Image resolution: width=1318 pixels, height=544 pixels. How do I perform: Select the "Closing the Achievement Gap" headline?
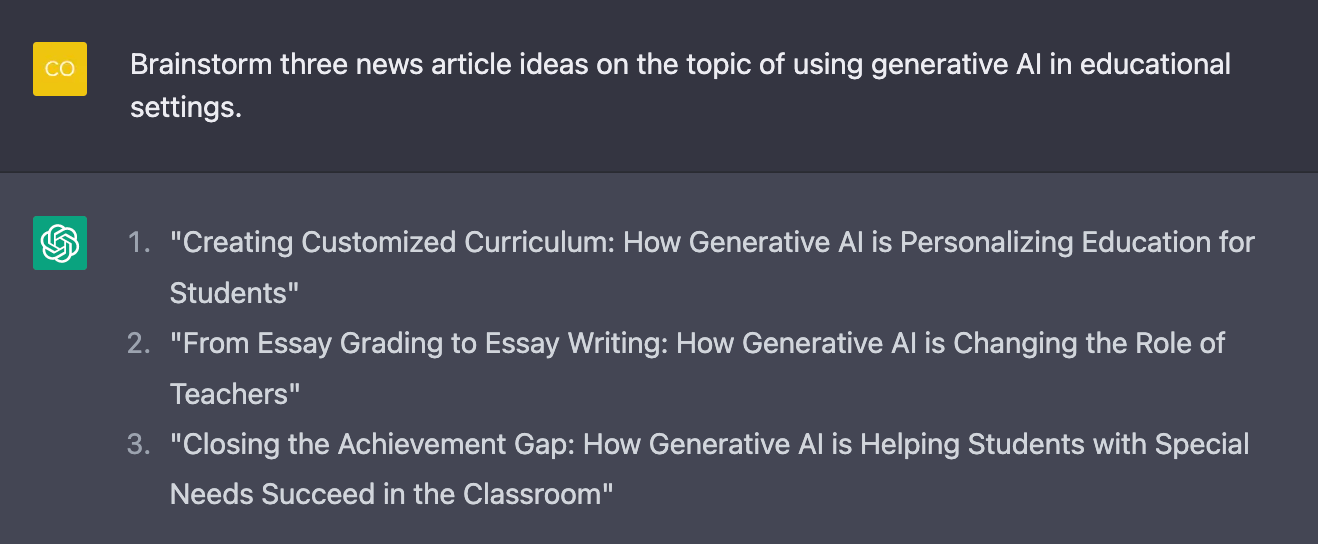click(709, 444)
